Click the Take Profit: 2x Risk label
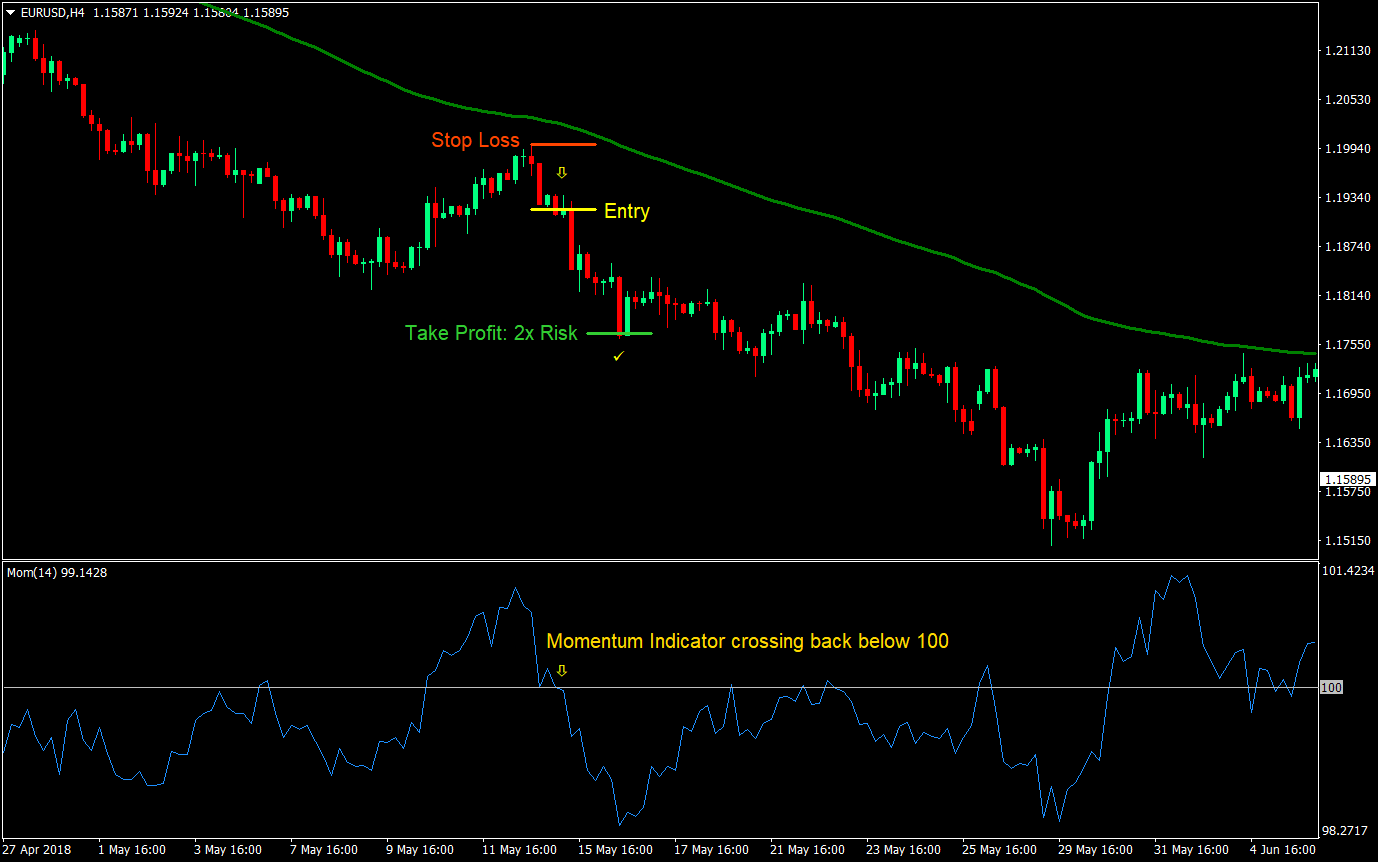 [x=492, y=333]
